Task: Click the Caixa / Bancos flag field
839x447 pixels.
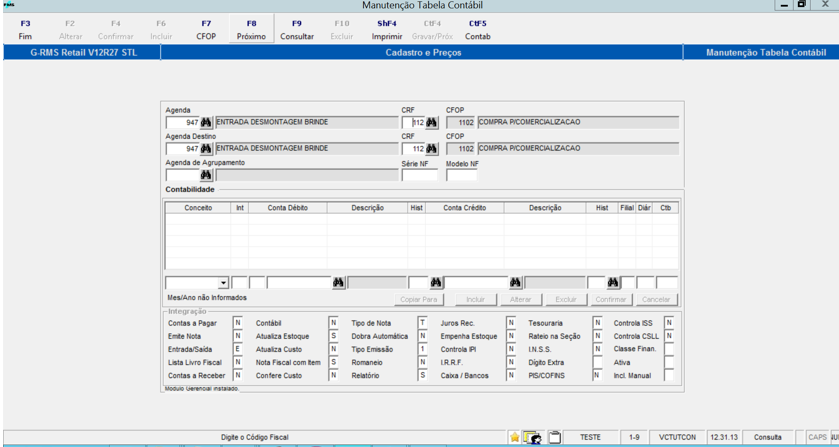Action: tap(511, 375)
